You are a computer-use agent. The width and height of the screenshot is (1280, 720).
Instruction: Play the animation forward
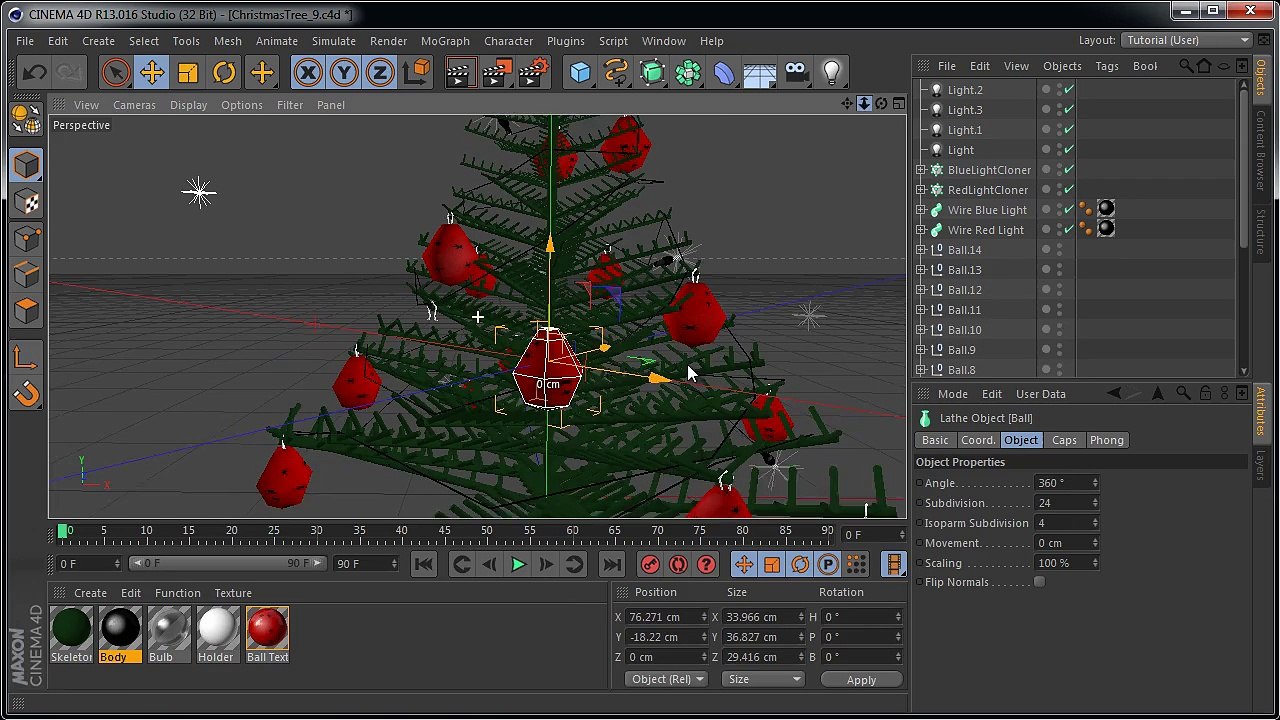tap(518, 565)
